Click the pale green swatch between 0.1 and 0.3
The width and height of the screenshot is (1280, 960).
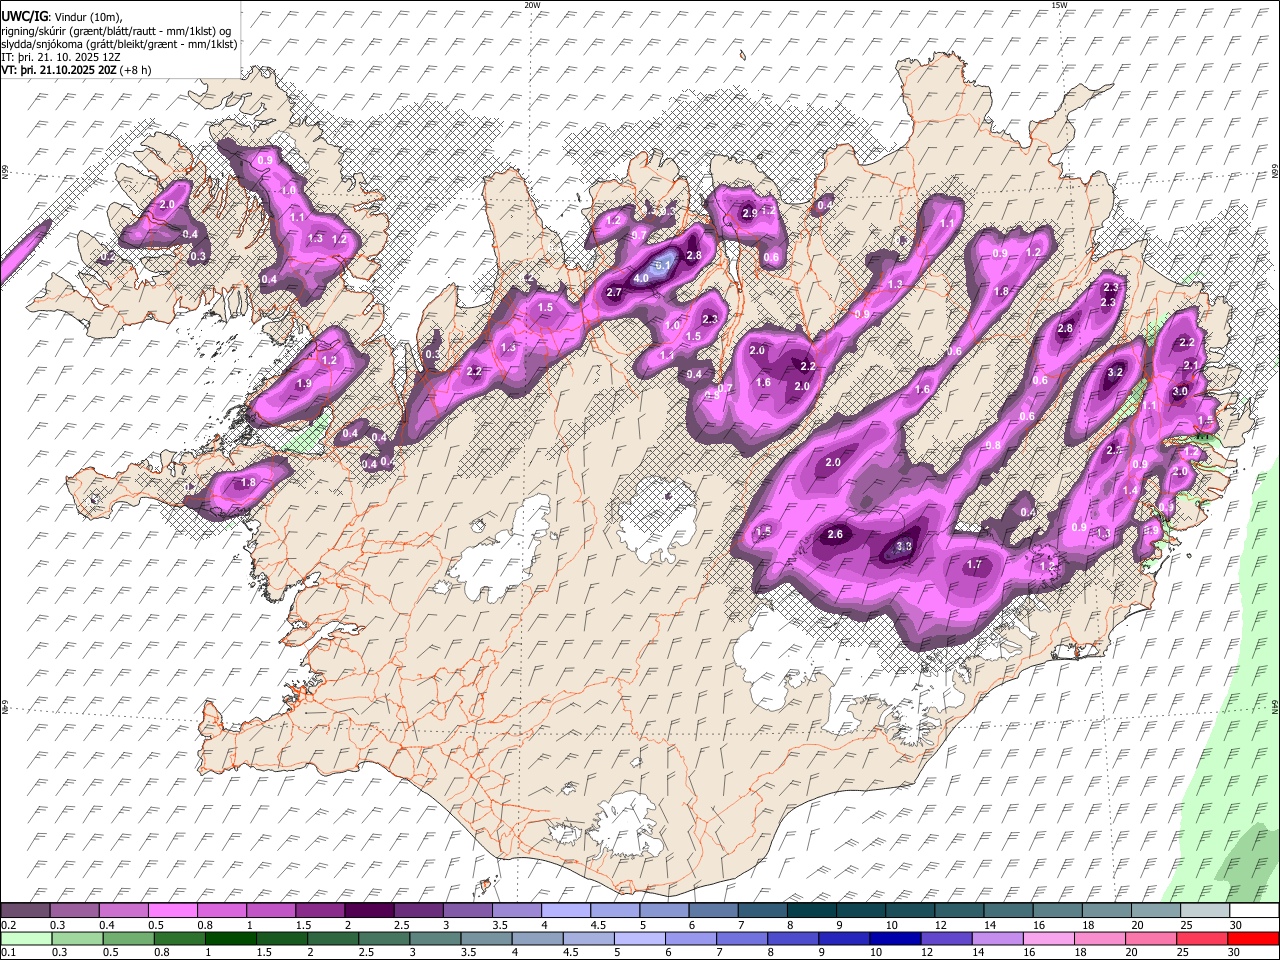pos(26,938)
